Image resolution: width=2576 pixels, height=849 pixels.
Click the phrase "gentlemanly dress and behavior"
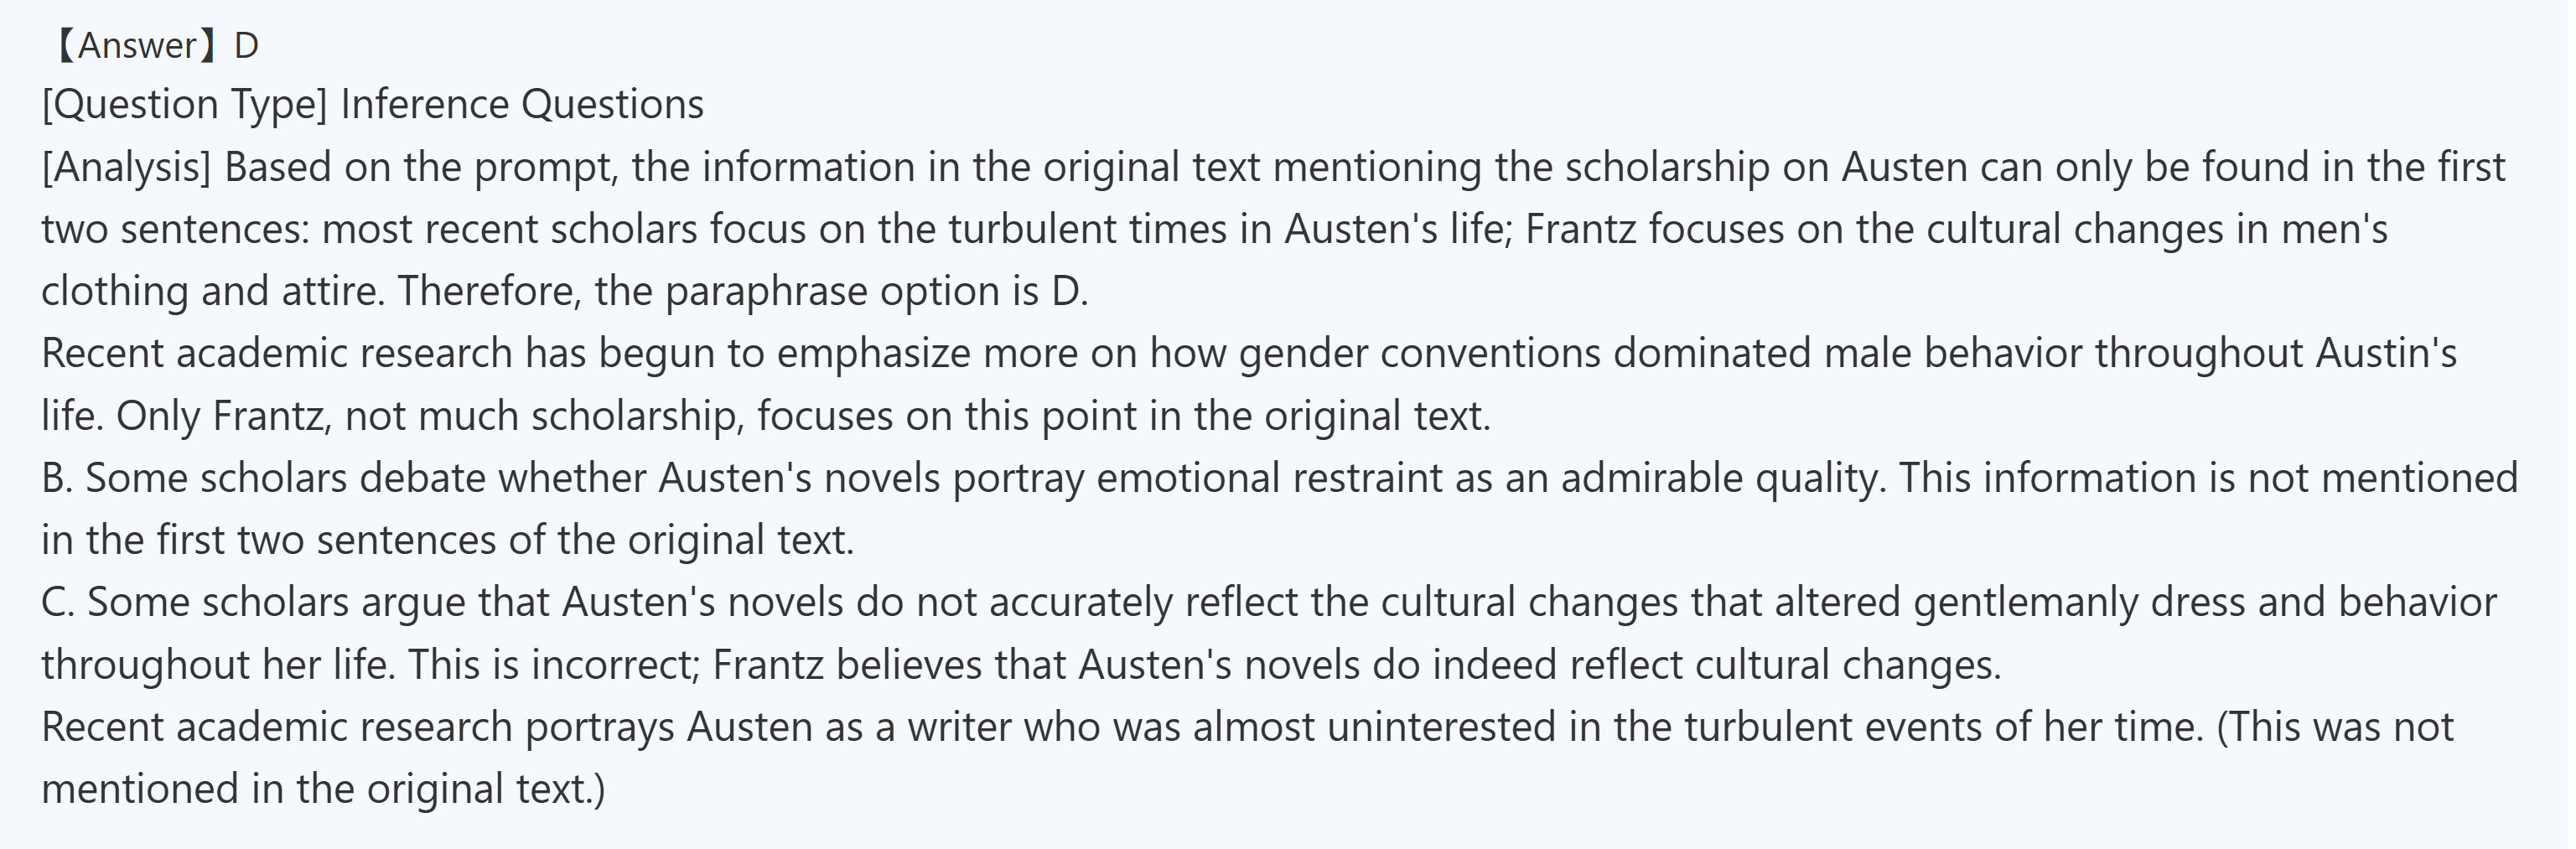(2205, 602)
